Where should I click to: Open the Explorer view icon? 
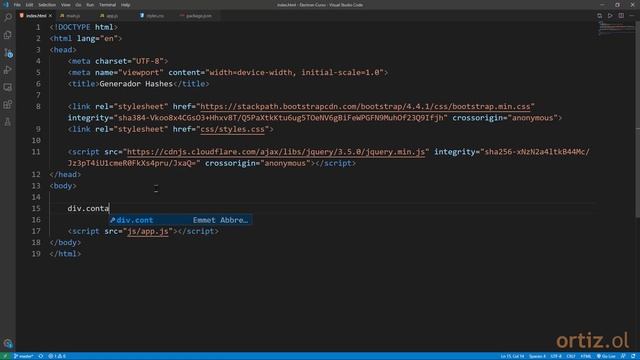coord(8,35)
